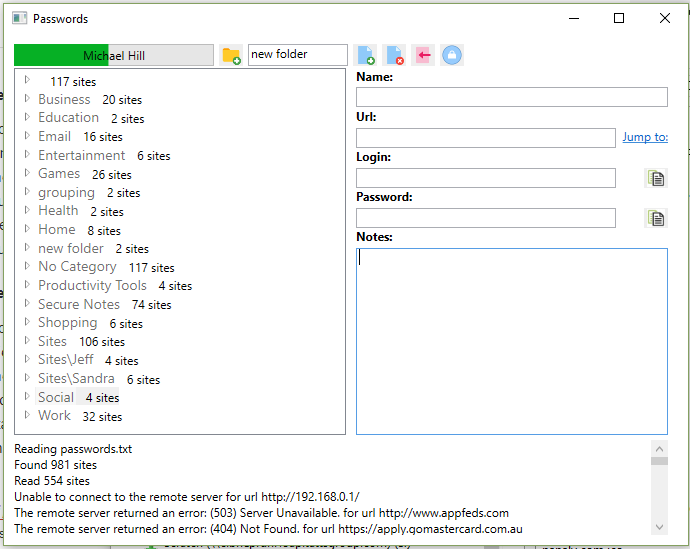The height and width of the screenshot is (549, 690).
Task: Click into the Login input field
Action: 486,178
